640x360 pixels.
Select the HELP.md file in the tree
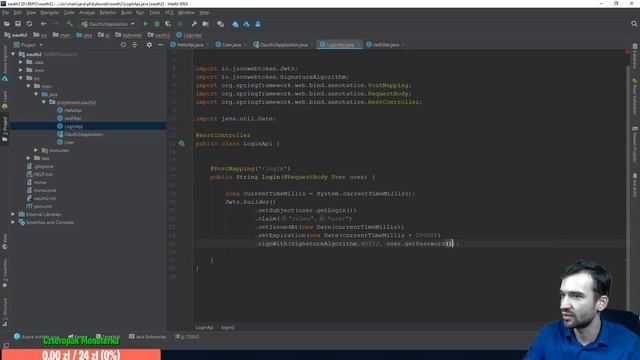pyautogui.click(x=43, y=174)
